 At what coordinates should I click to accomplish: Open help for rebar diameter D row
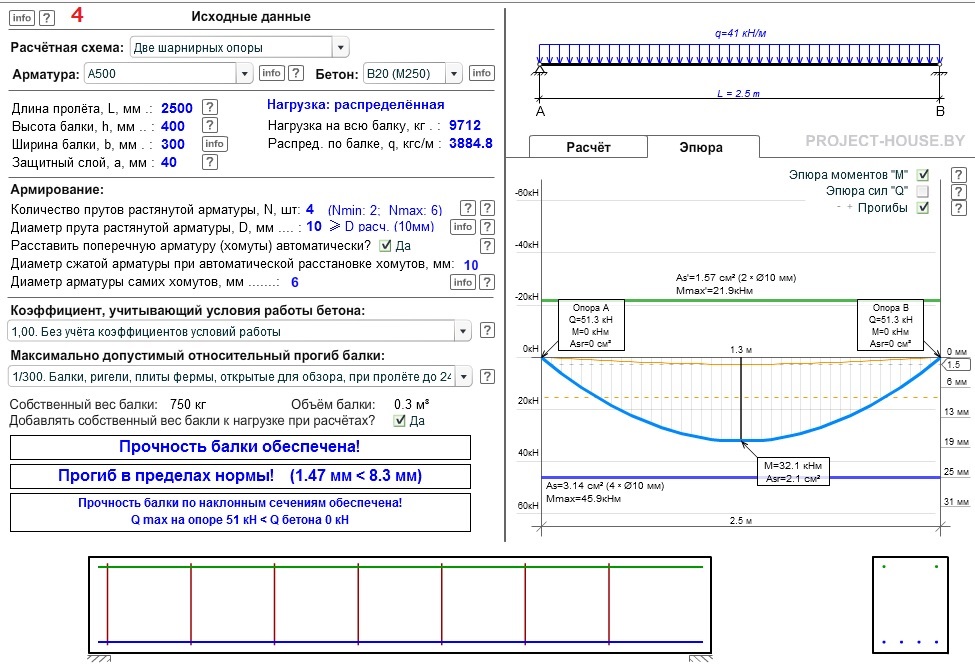(488, 227)
